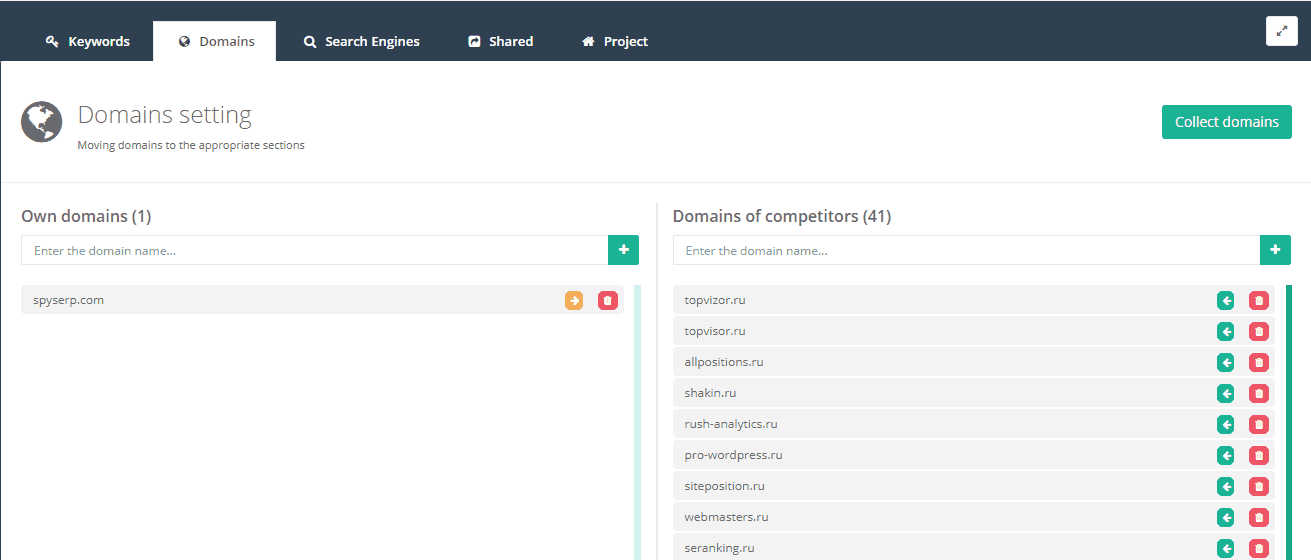Delete seranking.ru domain

(x=1259, y=548)
